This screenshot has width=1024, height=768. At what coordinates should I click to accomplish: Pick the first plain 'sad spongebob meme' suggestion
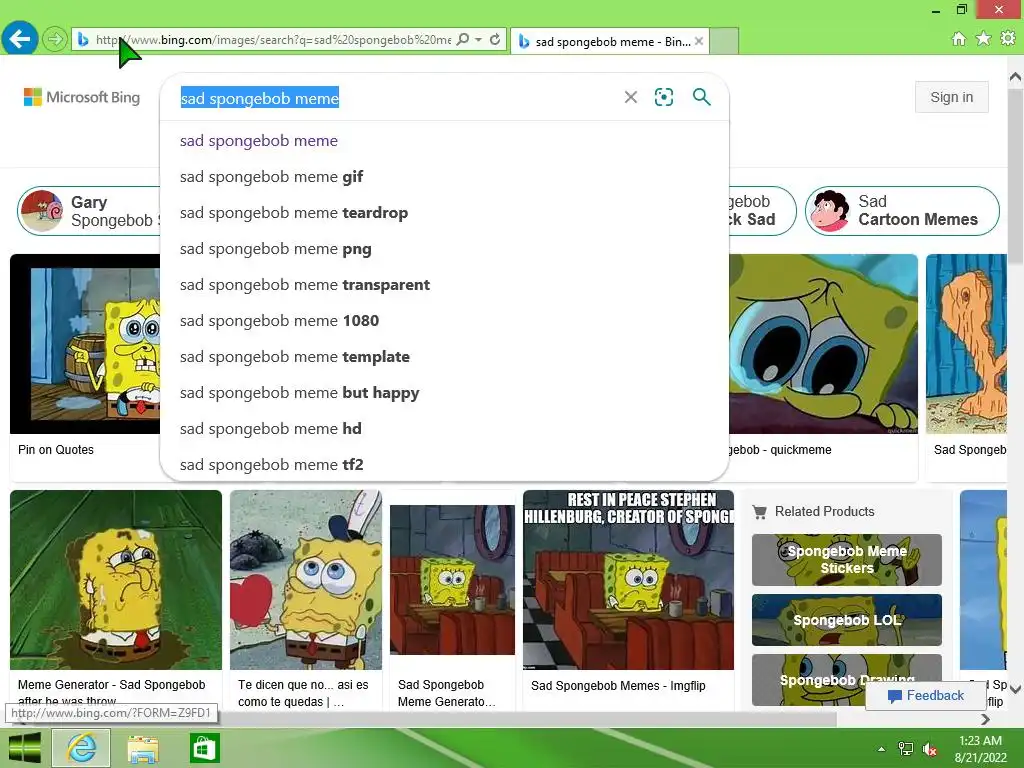444,141
